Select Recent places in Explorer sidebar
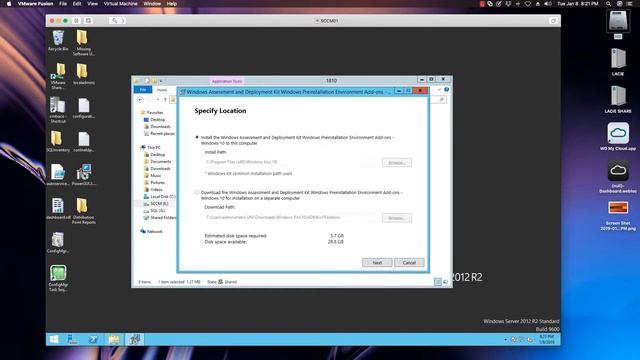Image resolution: width=640 pixels, height=360 pixels. 159,133
